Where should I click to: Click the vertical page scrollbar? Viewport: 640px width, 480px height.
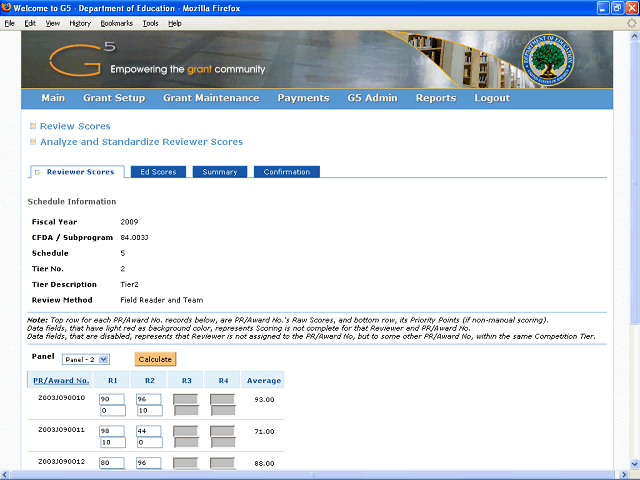click(x=630, y=250)
